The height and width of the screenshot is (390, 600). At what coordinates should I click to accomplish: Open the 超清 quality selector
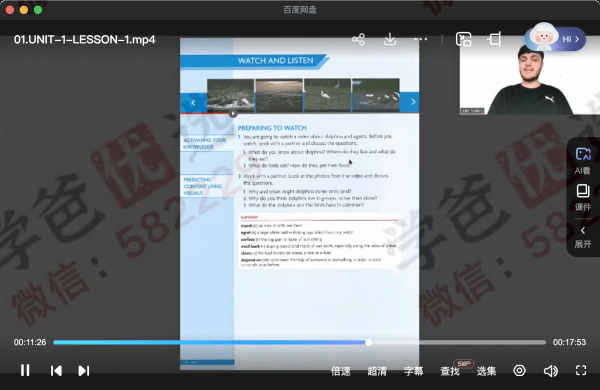377,371
